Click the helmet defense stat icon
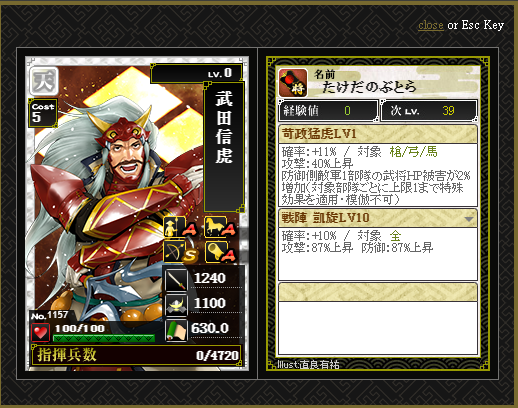 pos(176,305)
